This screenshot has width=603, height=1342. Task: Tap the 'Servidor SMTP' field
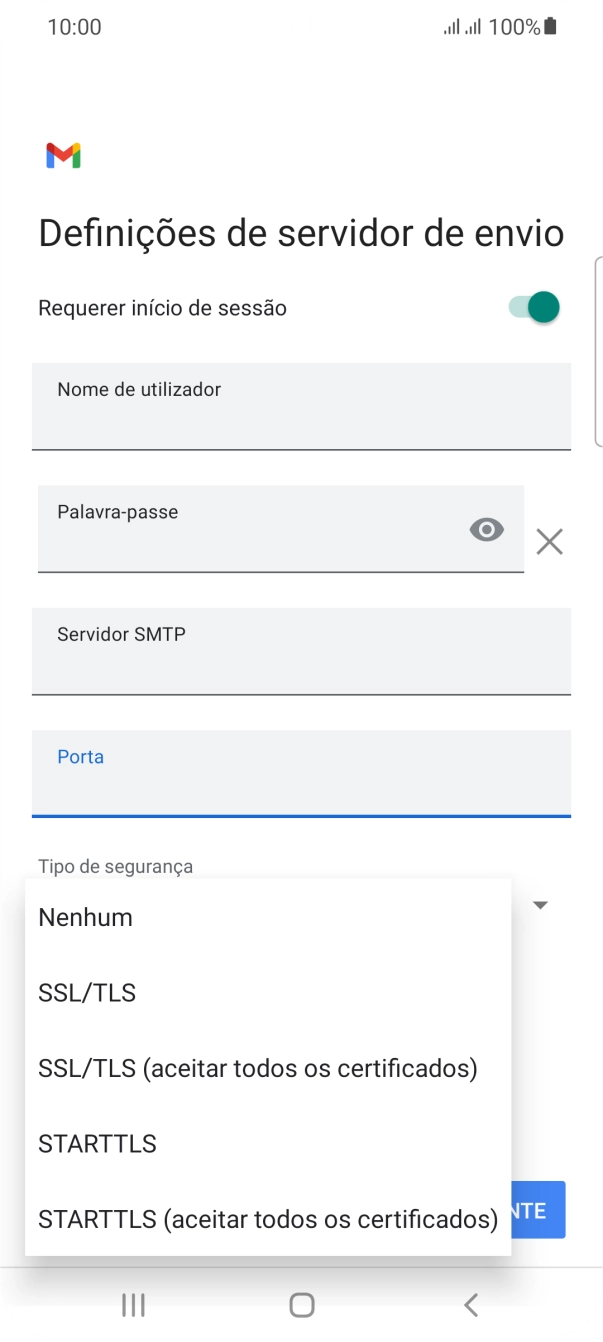point(301,652)
